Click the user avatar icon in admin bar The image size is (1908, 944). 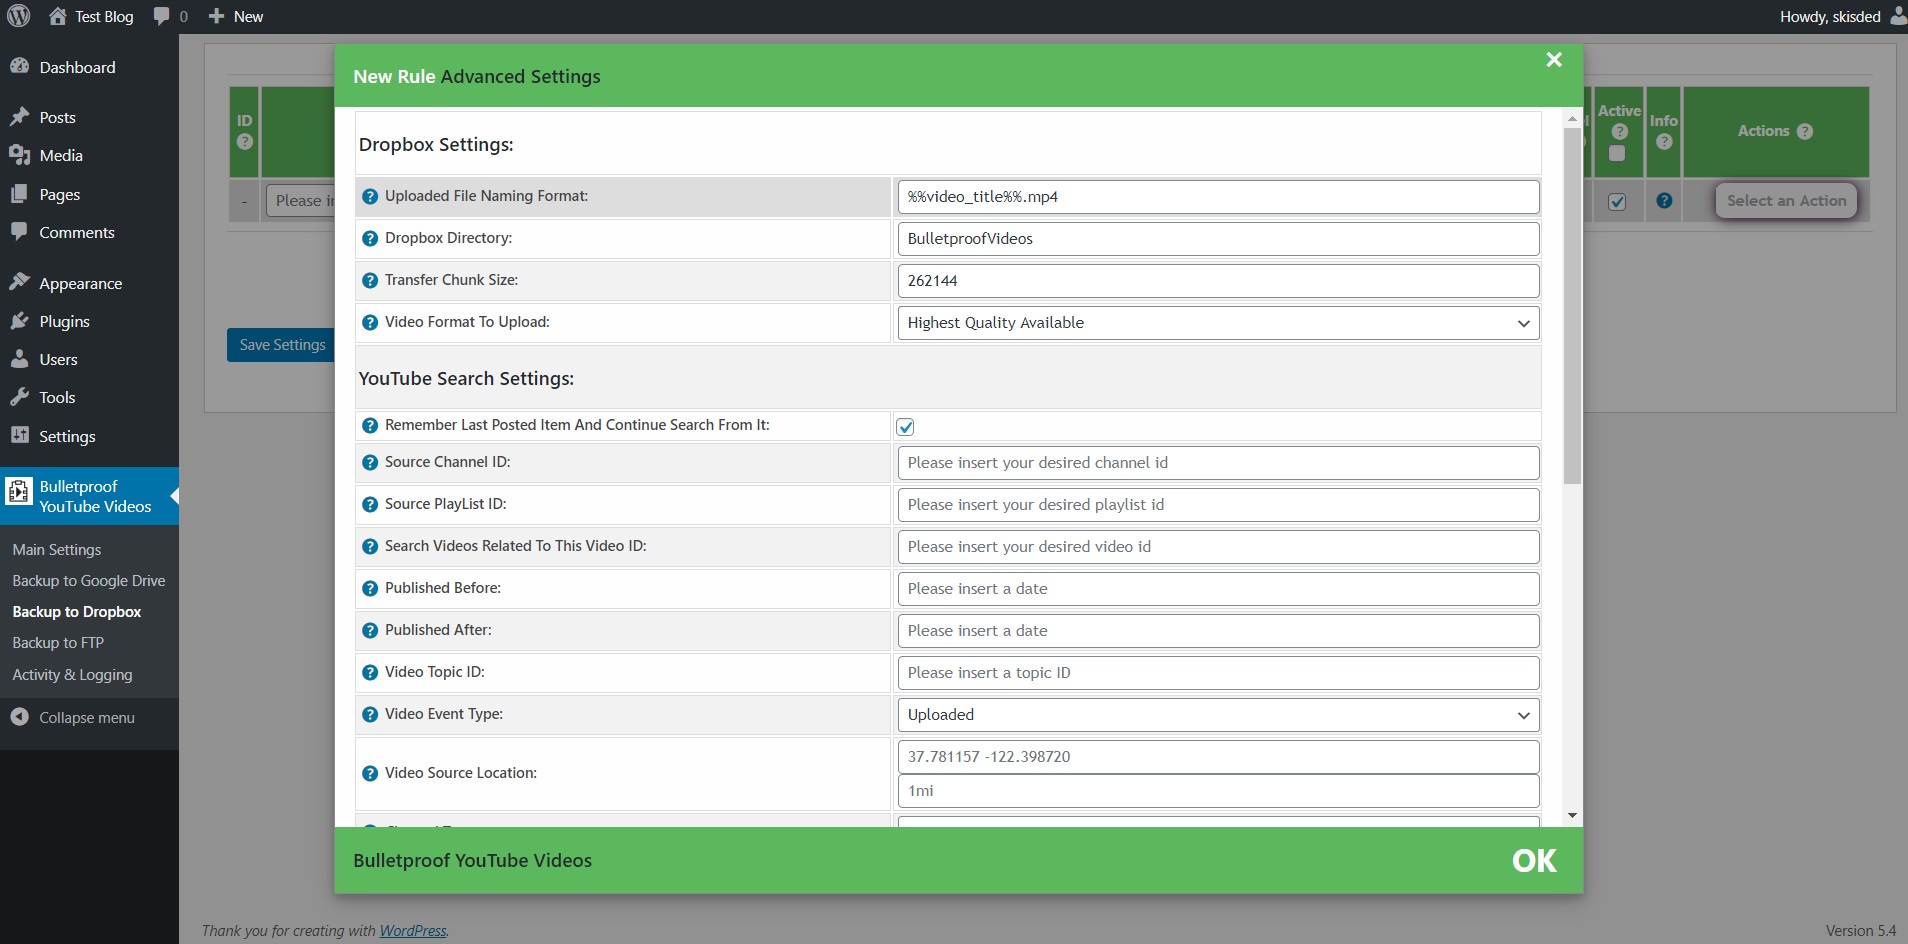(x=1897, y=16)
